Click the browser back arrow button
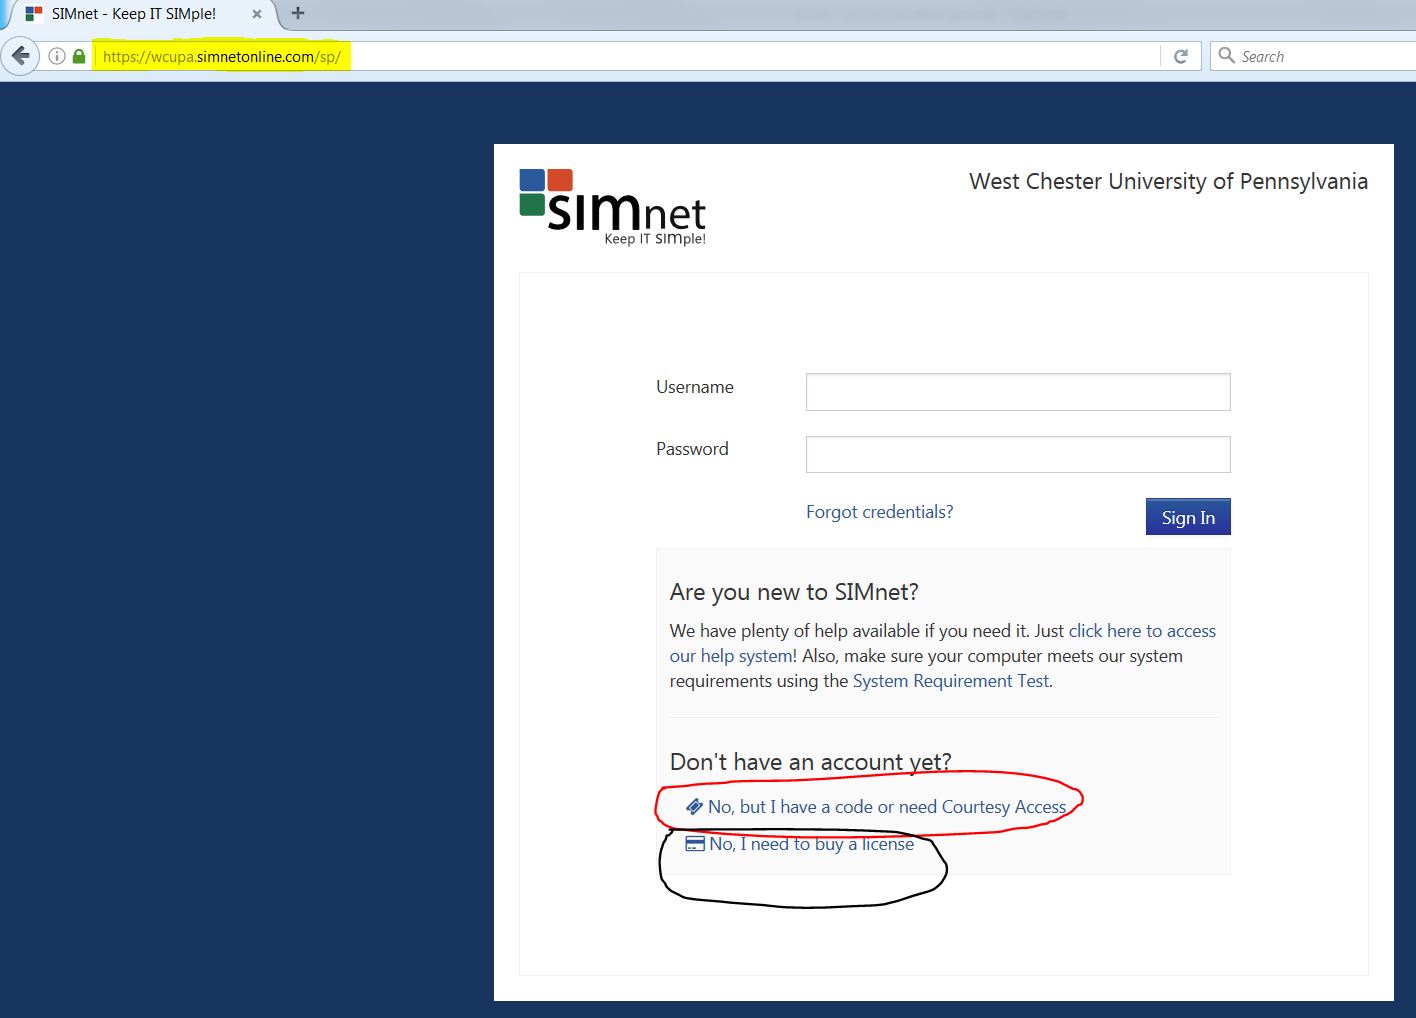1416x1018 pixels. 20,56
